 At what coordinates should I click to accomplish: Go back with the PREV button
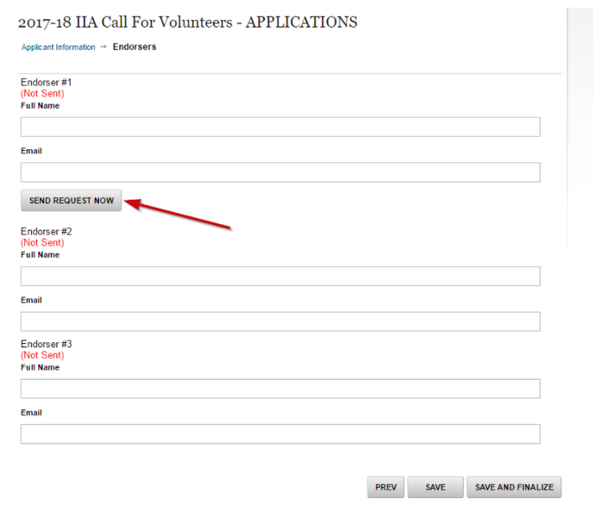click(386, 487)
